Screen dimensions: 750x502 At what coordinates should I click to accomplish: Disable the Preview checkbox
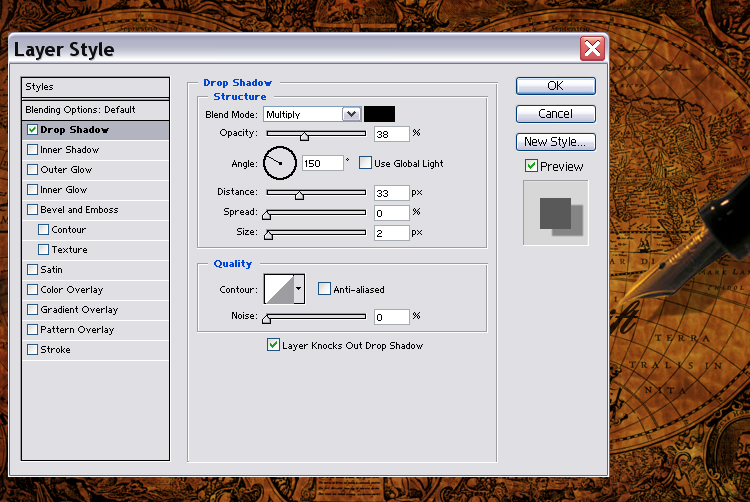[x=531, y=166]
